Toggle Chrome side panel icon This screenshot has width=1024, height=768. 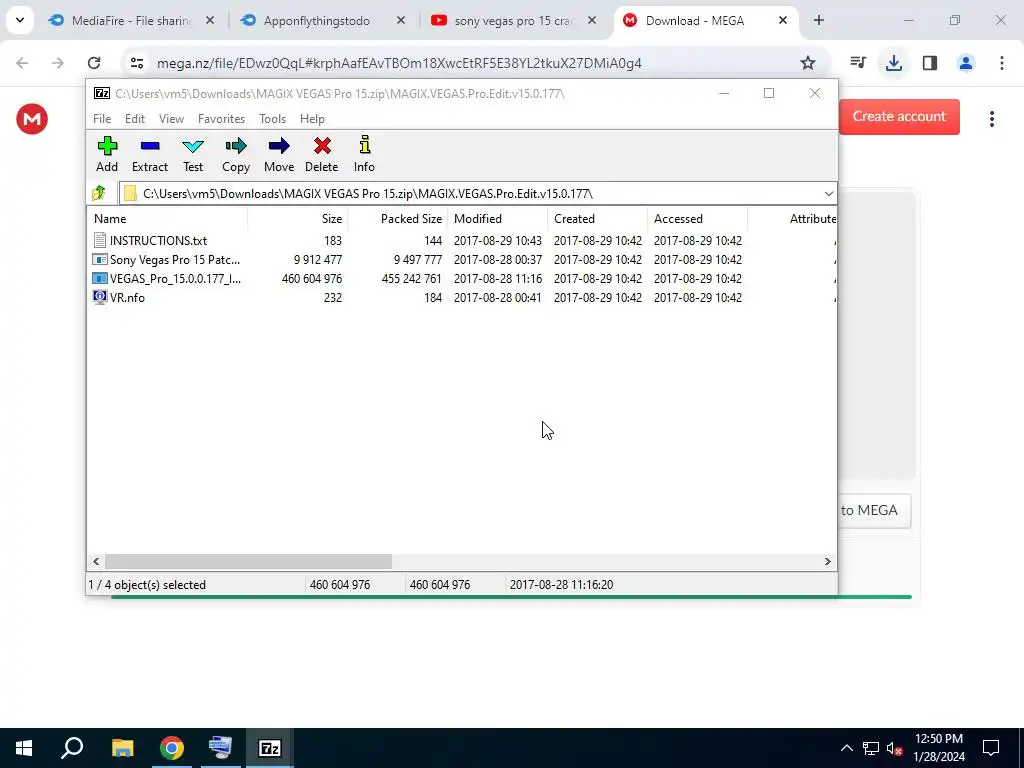tap(929, 63)
